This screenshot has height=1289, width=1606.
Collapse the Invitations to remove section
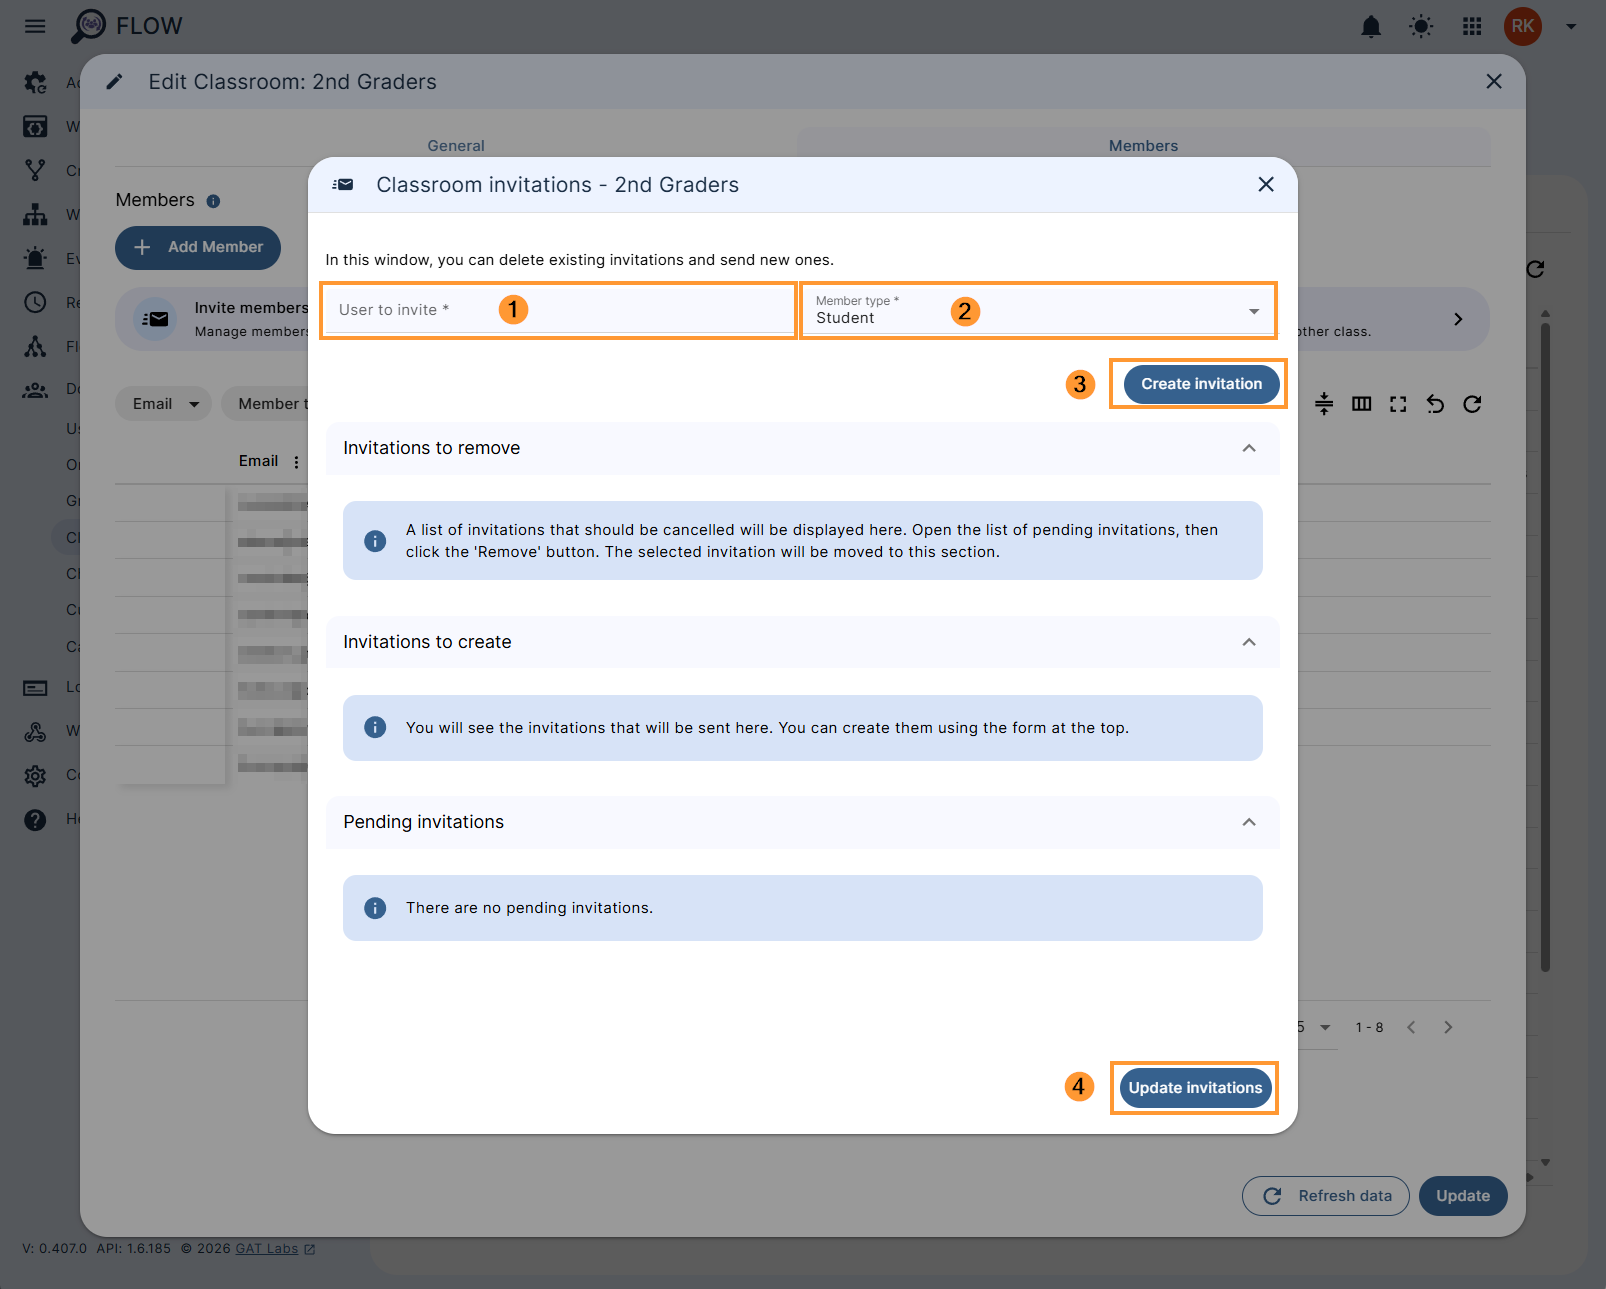(1249, 448)
